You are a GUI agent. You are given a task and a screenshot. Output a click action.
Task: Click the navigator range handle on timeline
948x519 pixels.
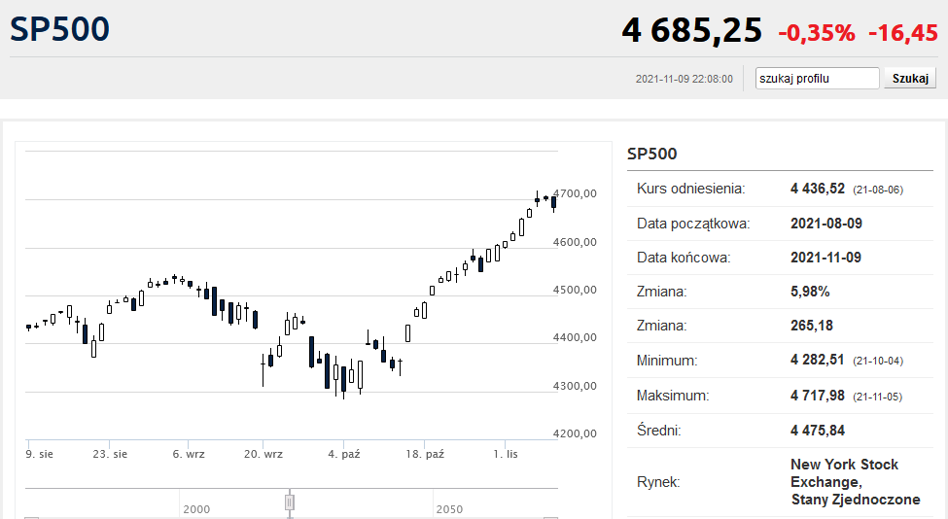[x=290, y=503]
